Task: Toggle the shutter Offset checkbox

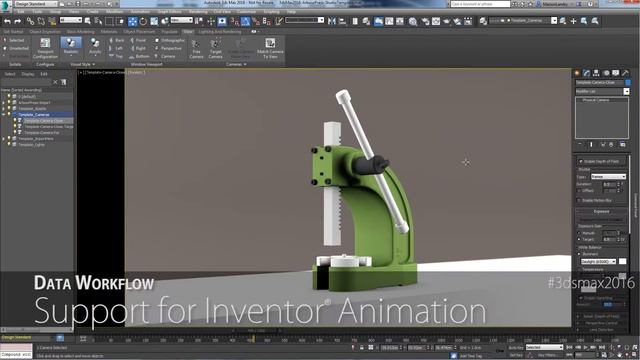Action: pos(579,191)
